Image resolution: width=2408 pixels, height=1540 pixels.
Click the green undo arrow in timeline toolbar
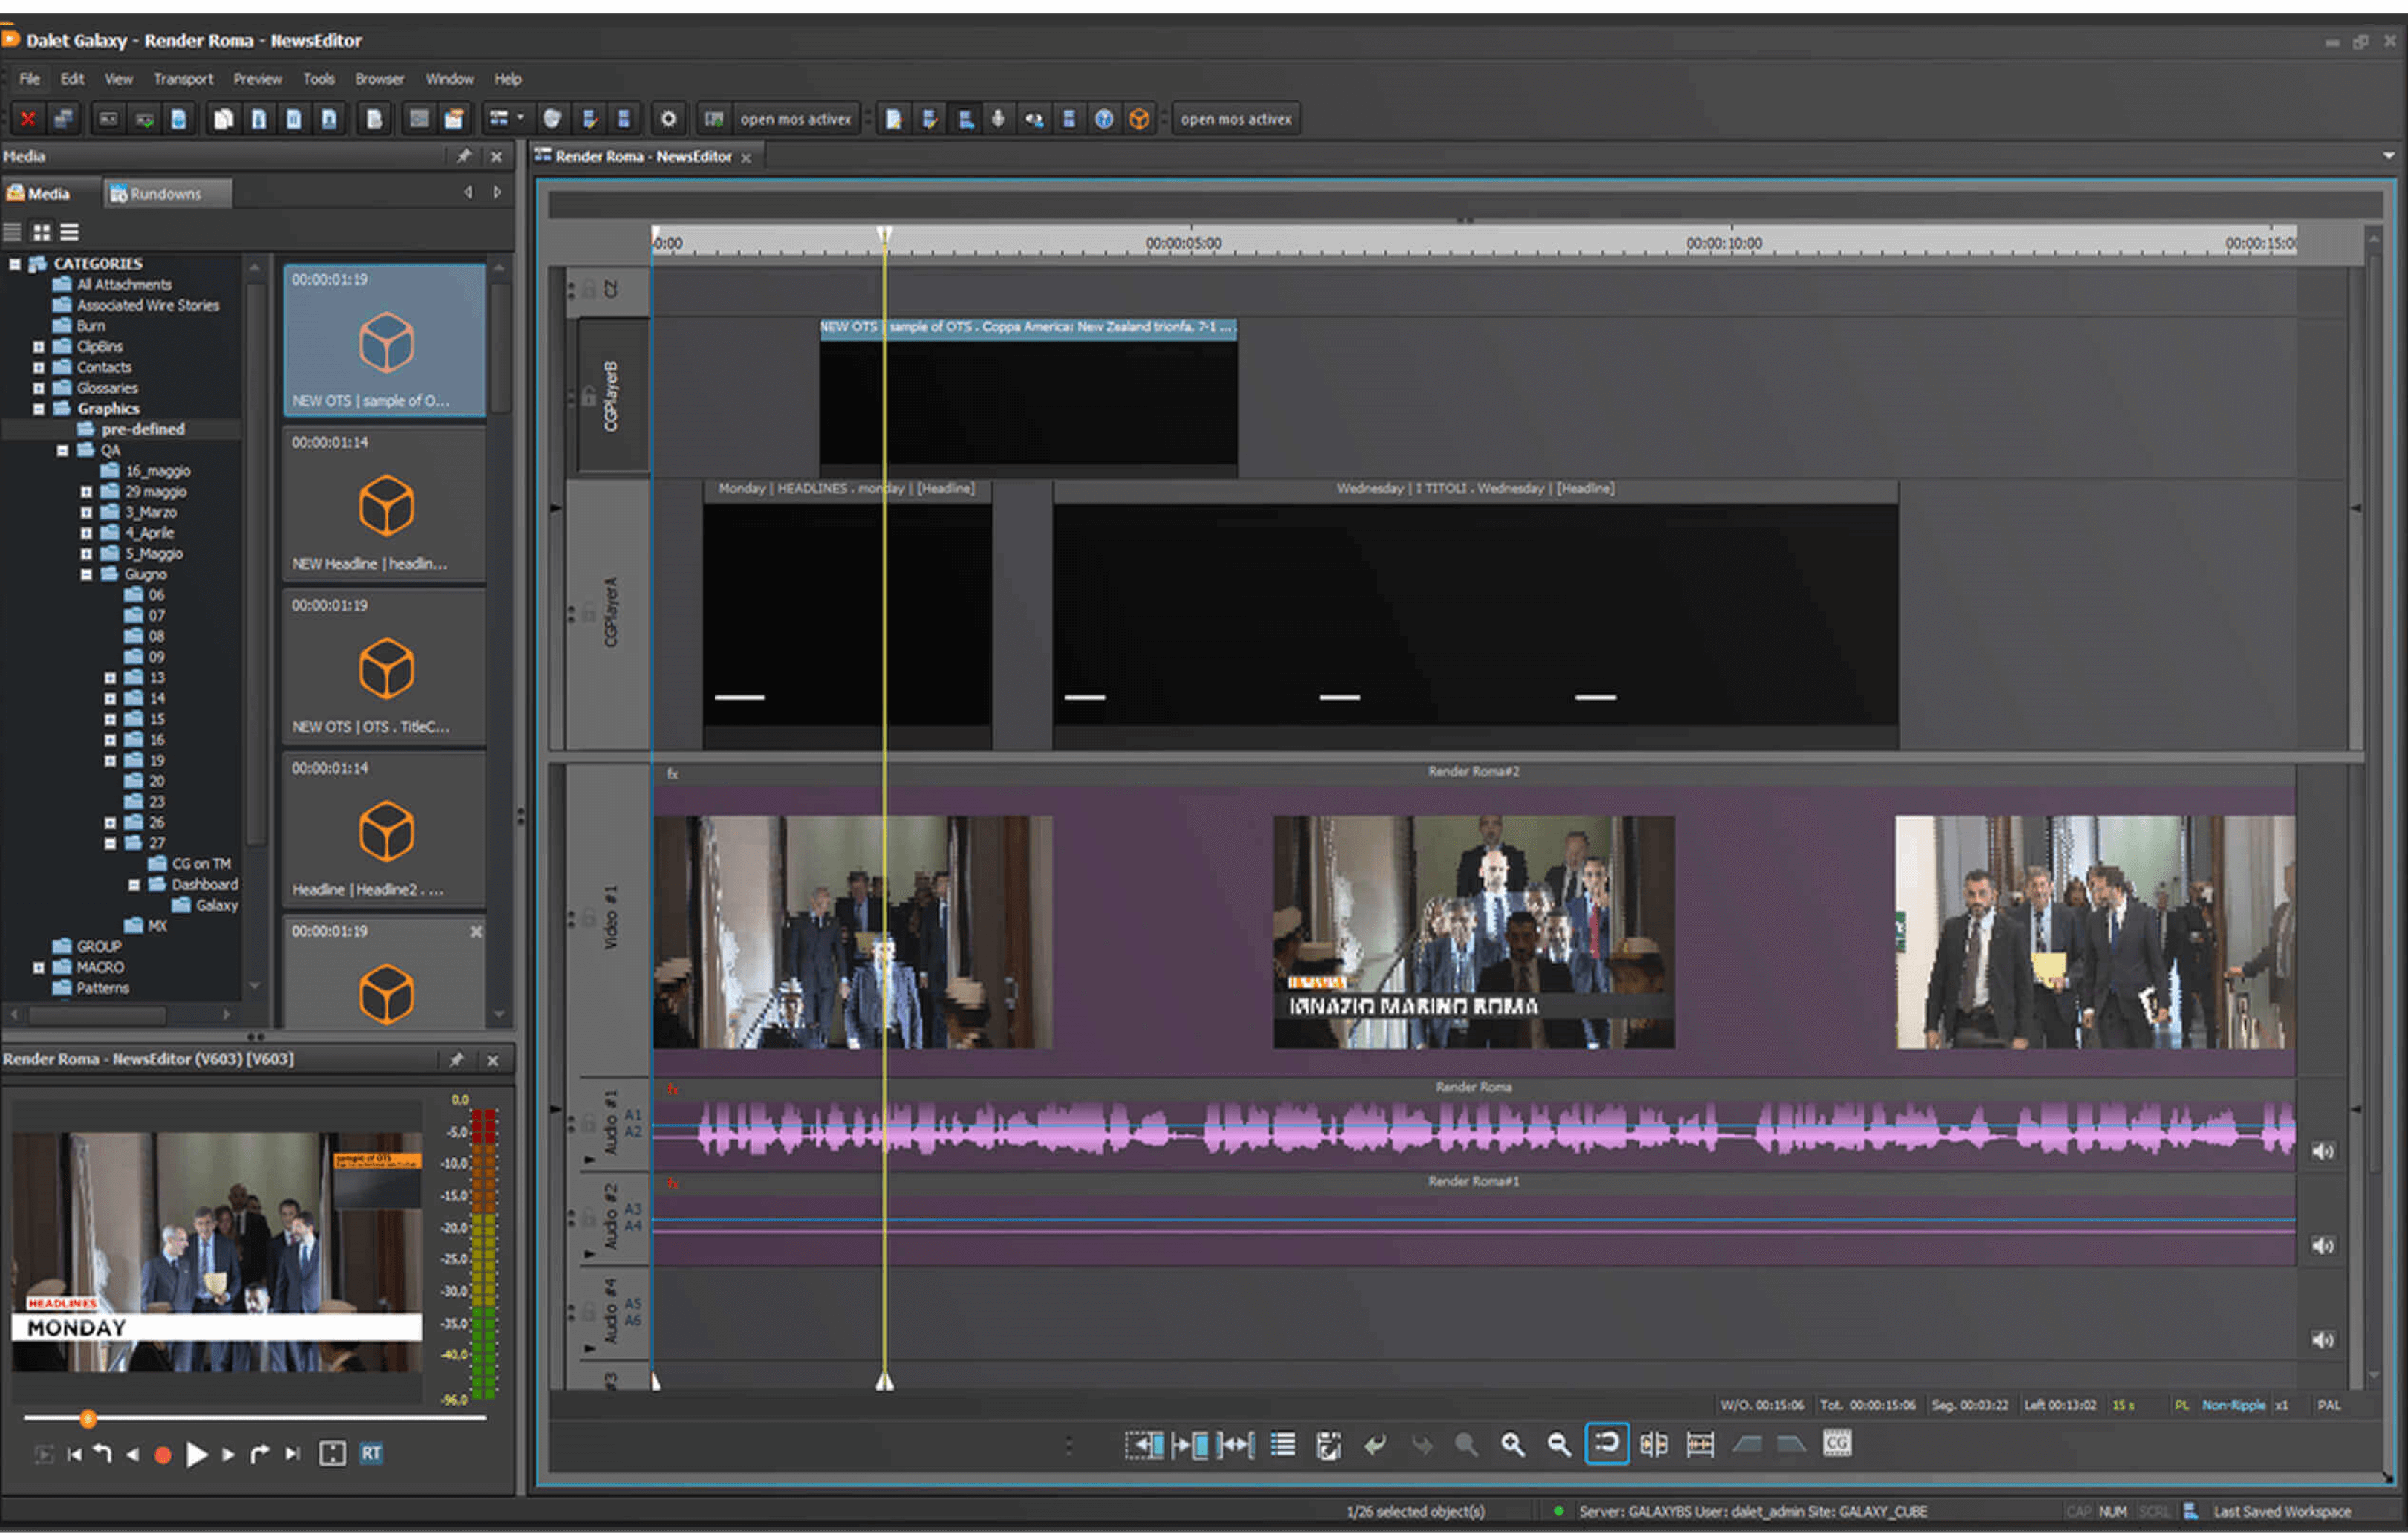tap(1375, 1444)
